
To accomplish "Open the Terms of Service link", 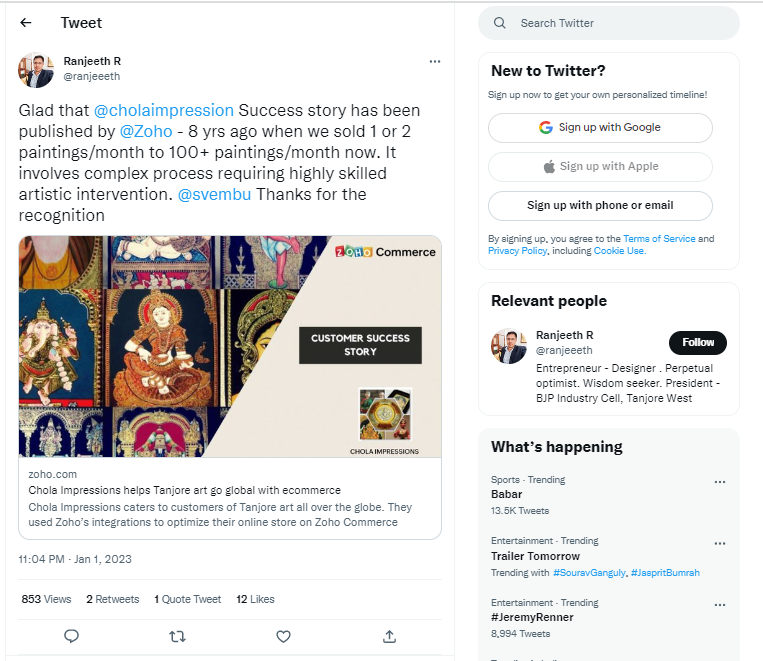I will coord(658,239).
